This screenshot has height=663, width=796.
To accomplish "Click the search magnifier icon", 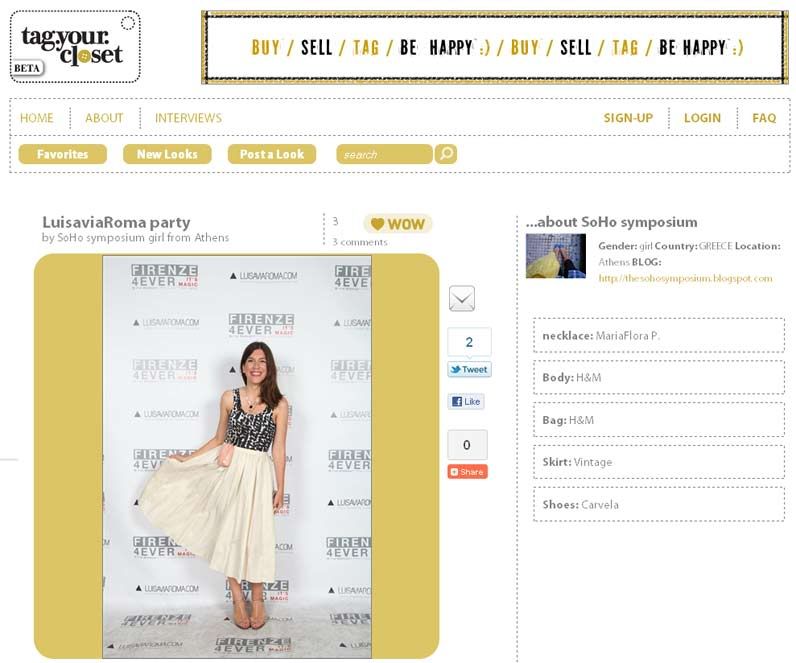I will 446,154.
